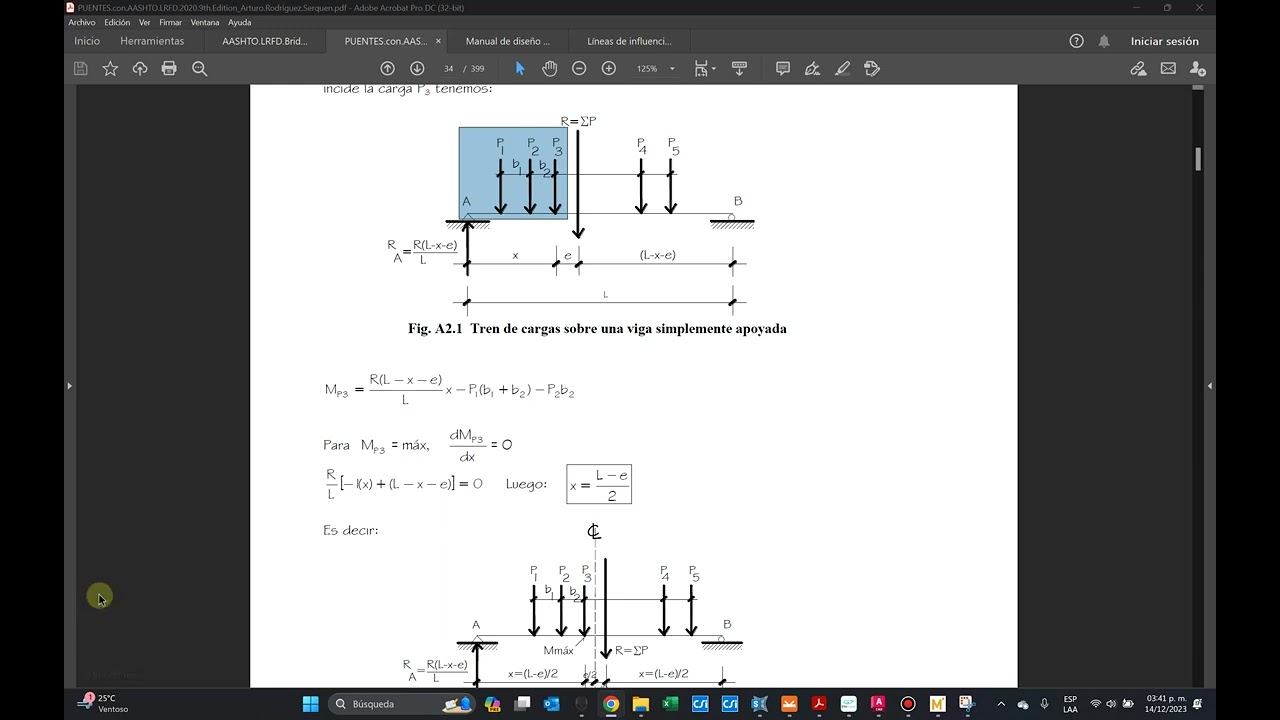Zoom in with the plus button
The height and width of the screenshot is (720, 1280).
point(609,68)
